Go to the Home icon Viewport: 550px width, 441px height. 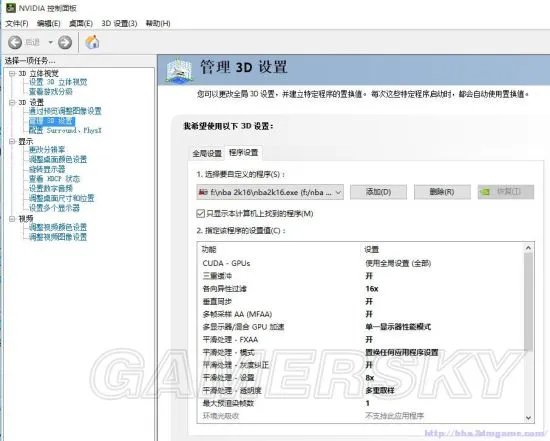(92, 42)
